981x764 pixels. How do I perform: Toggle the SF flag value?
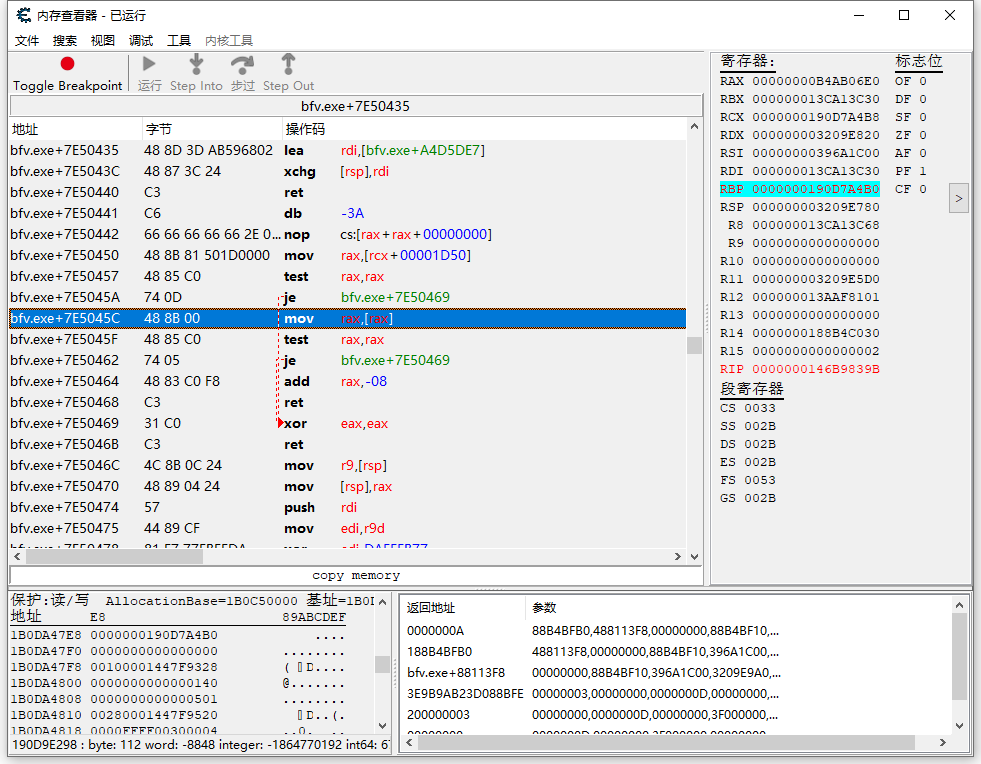pos(923,117)
